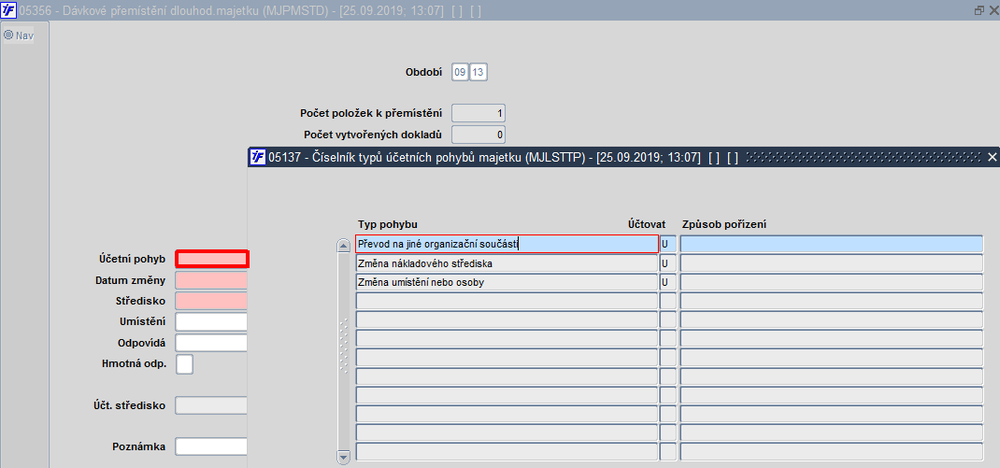1000x468 pixels.
Task: Click the Způsob pořízení column header
Action: (724, 224)
